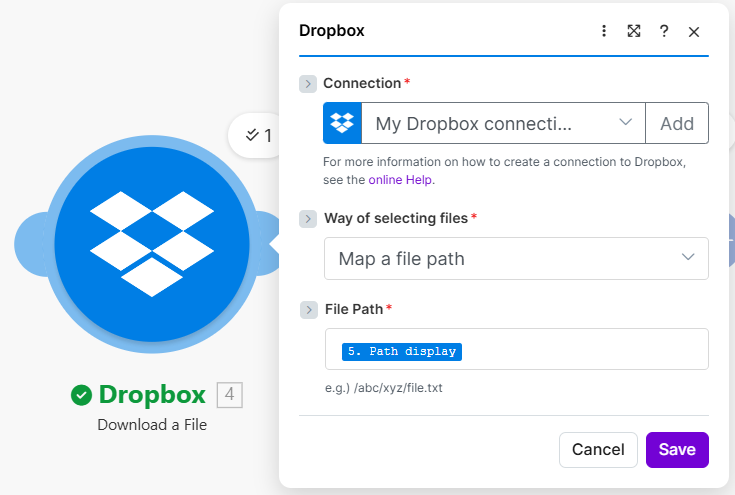Cancel the Dropbox module changes
The height and width of the screenshot is (495, 735).
pyautogui.click(x=598, y=450)
